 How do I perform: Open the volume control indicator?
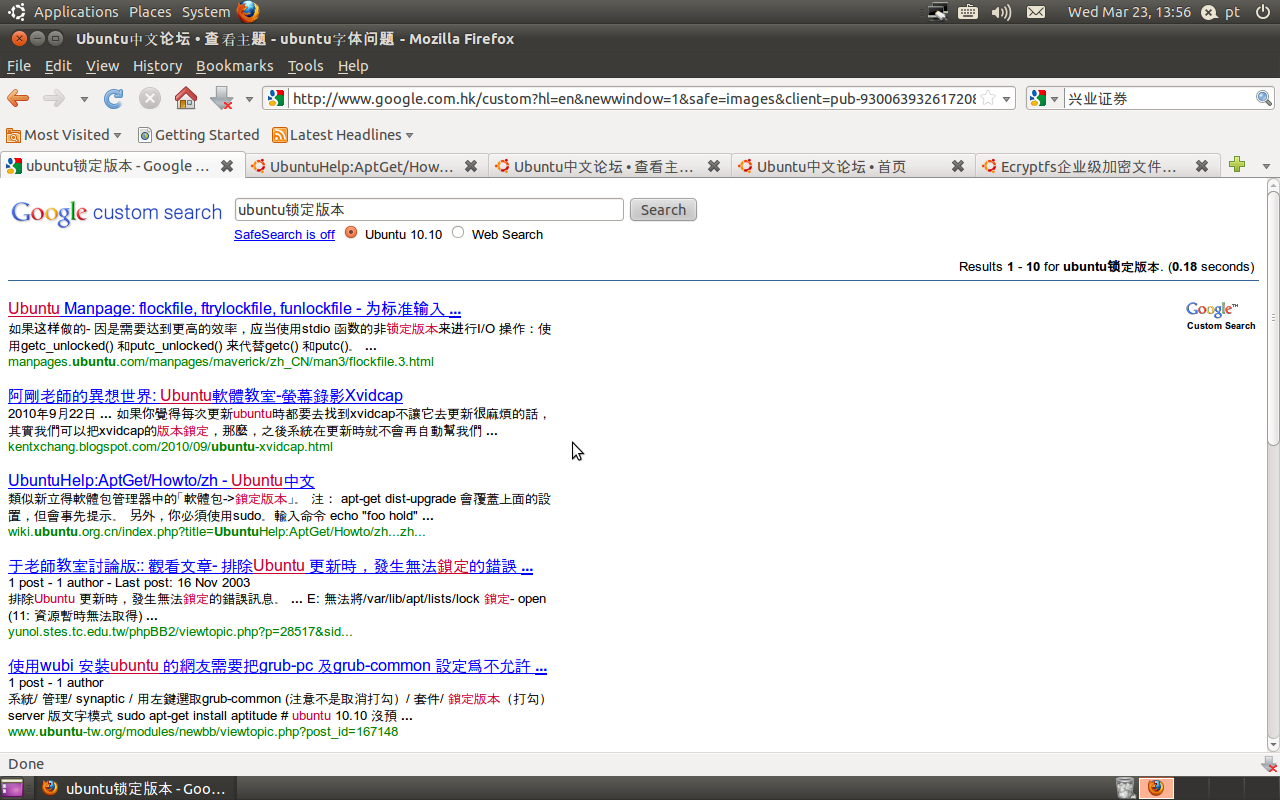tap(1001, 12)
